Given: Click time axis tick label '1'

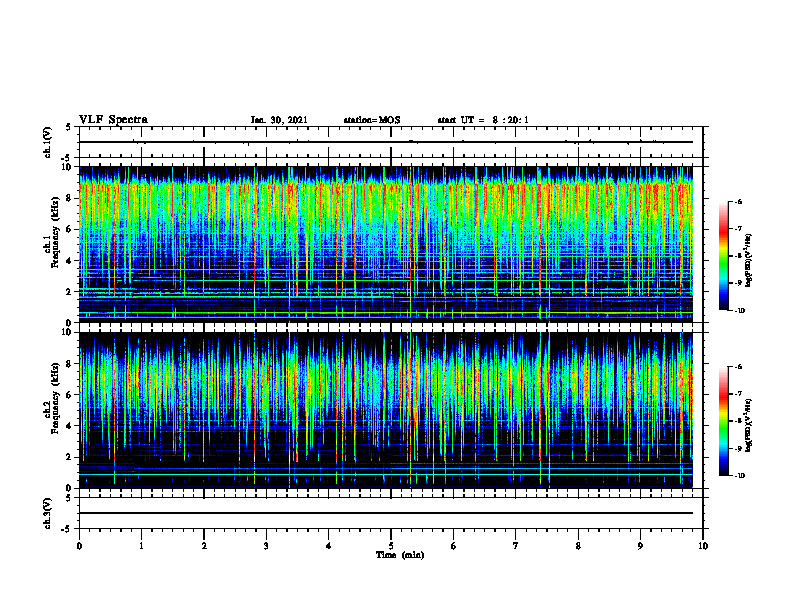Looking at the screenshot, I should 141,546.
